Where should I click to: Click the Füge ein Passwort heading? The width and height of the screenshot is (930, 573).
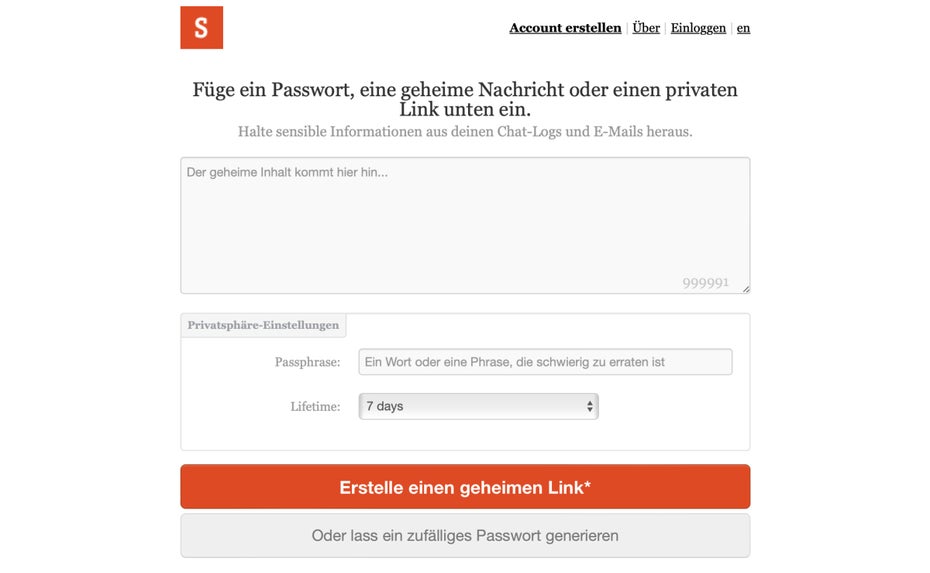(465, 99)
